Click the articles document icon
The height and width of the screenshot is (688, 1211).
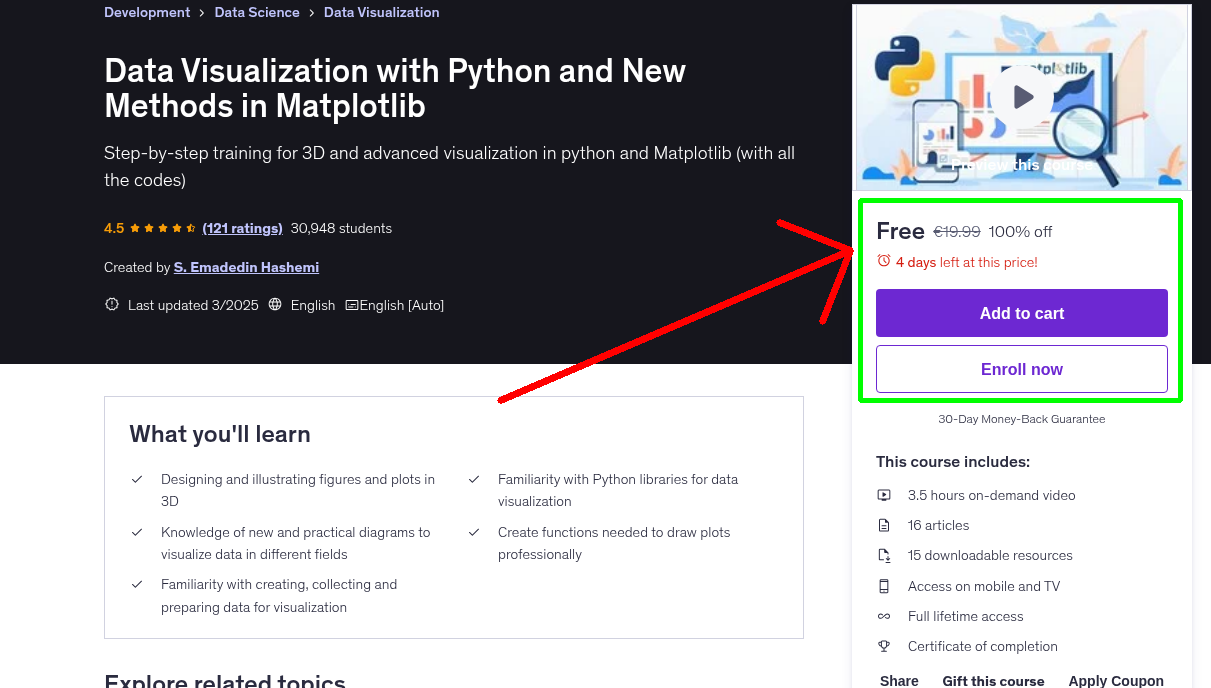[x=884, y=525]
